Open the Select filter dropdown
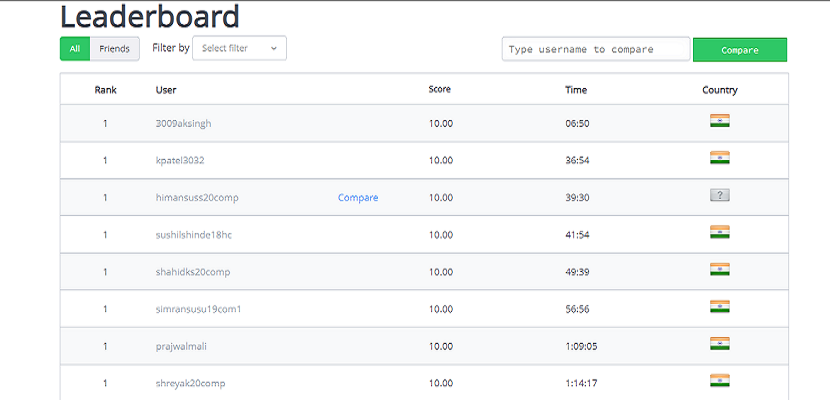Image resolution: width=830 pixels, height=400 pixels. click(x=239, y=48)
